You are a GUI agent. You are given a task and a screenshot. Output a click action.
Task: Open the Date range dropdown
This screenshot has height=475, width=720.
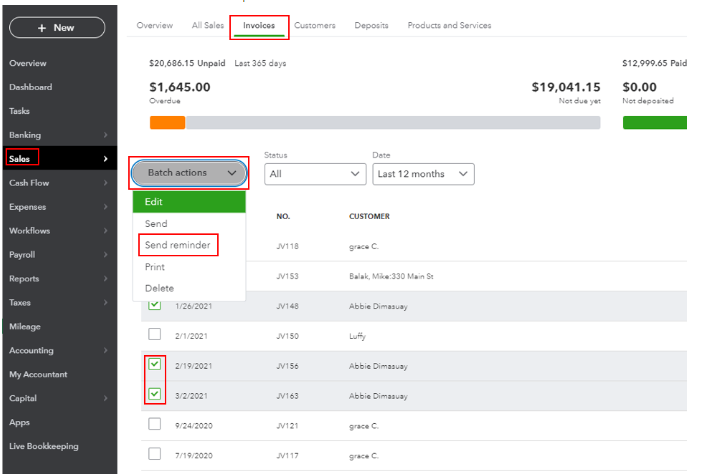(x=422, y=174)
